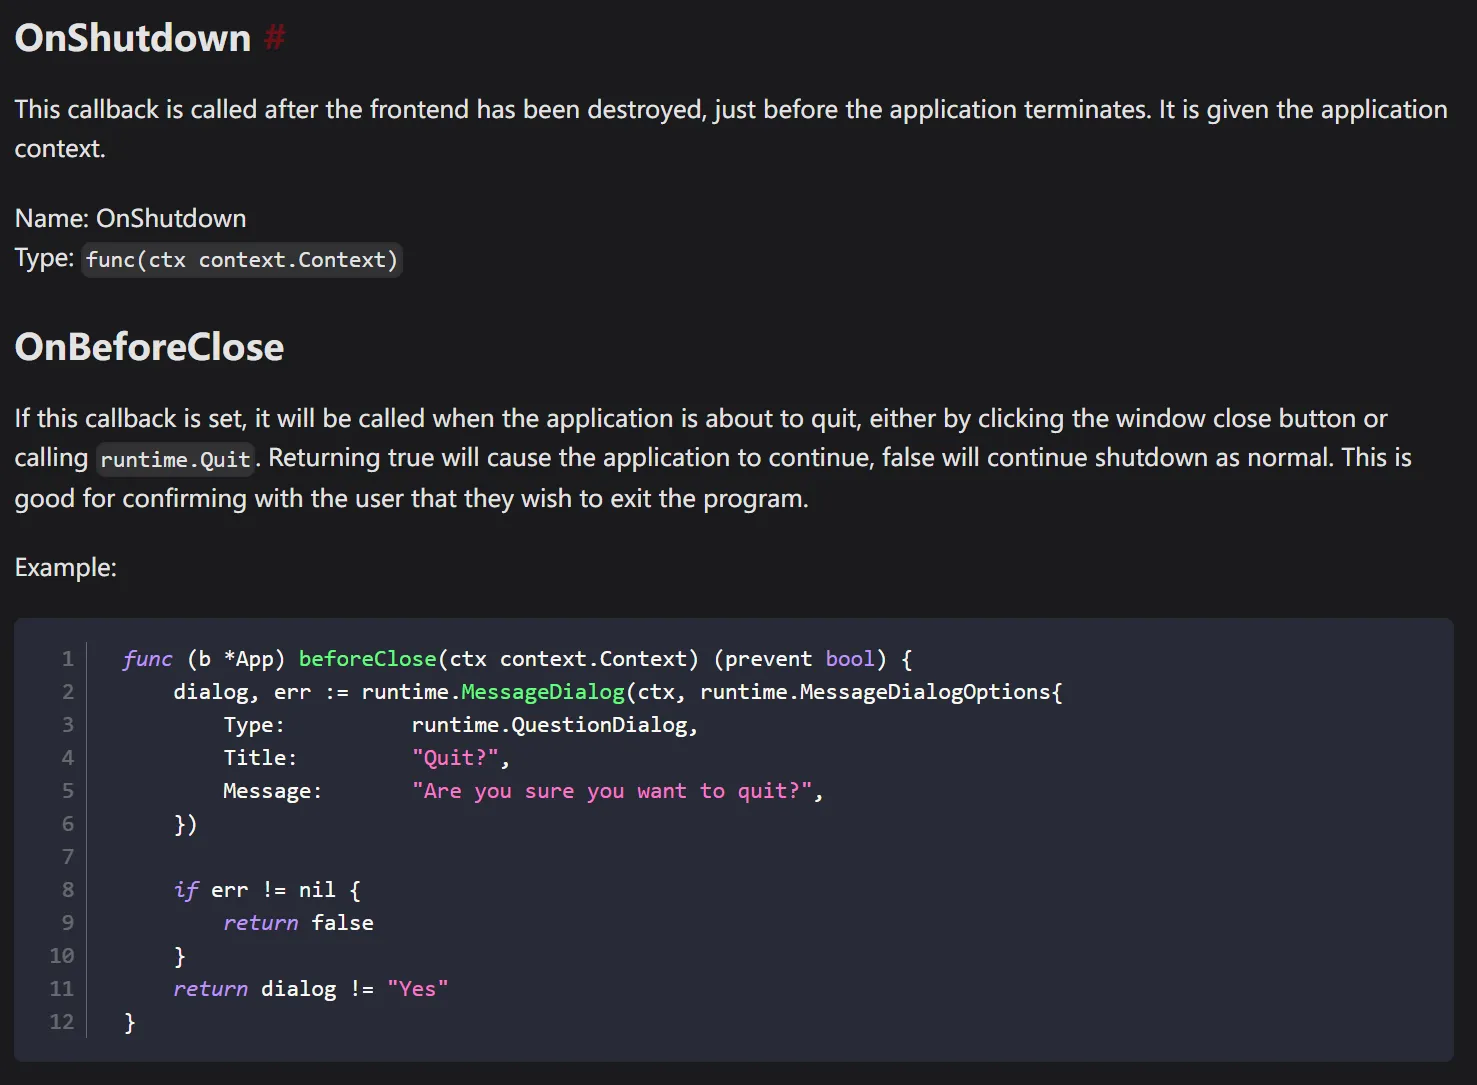Image resolution: width=1477 pixels, height=1085 pixels.
Task: Click the Name: OnShutdown text line
Action: pyautogui.click(x=130, y=218)
